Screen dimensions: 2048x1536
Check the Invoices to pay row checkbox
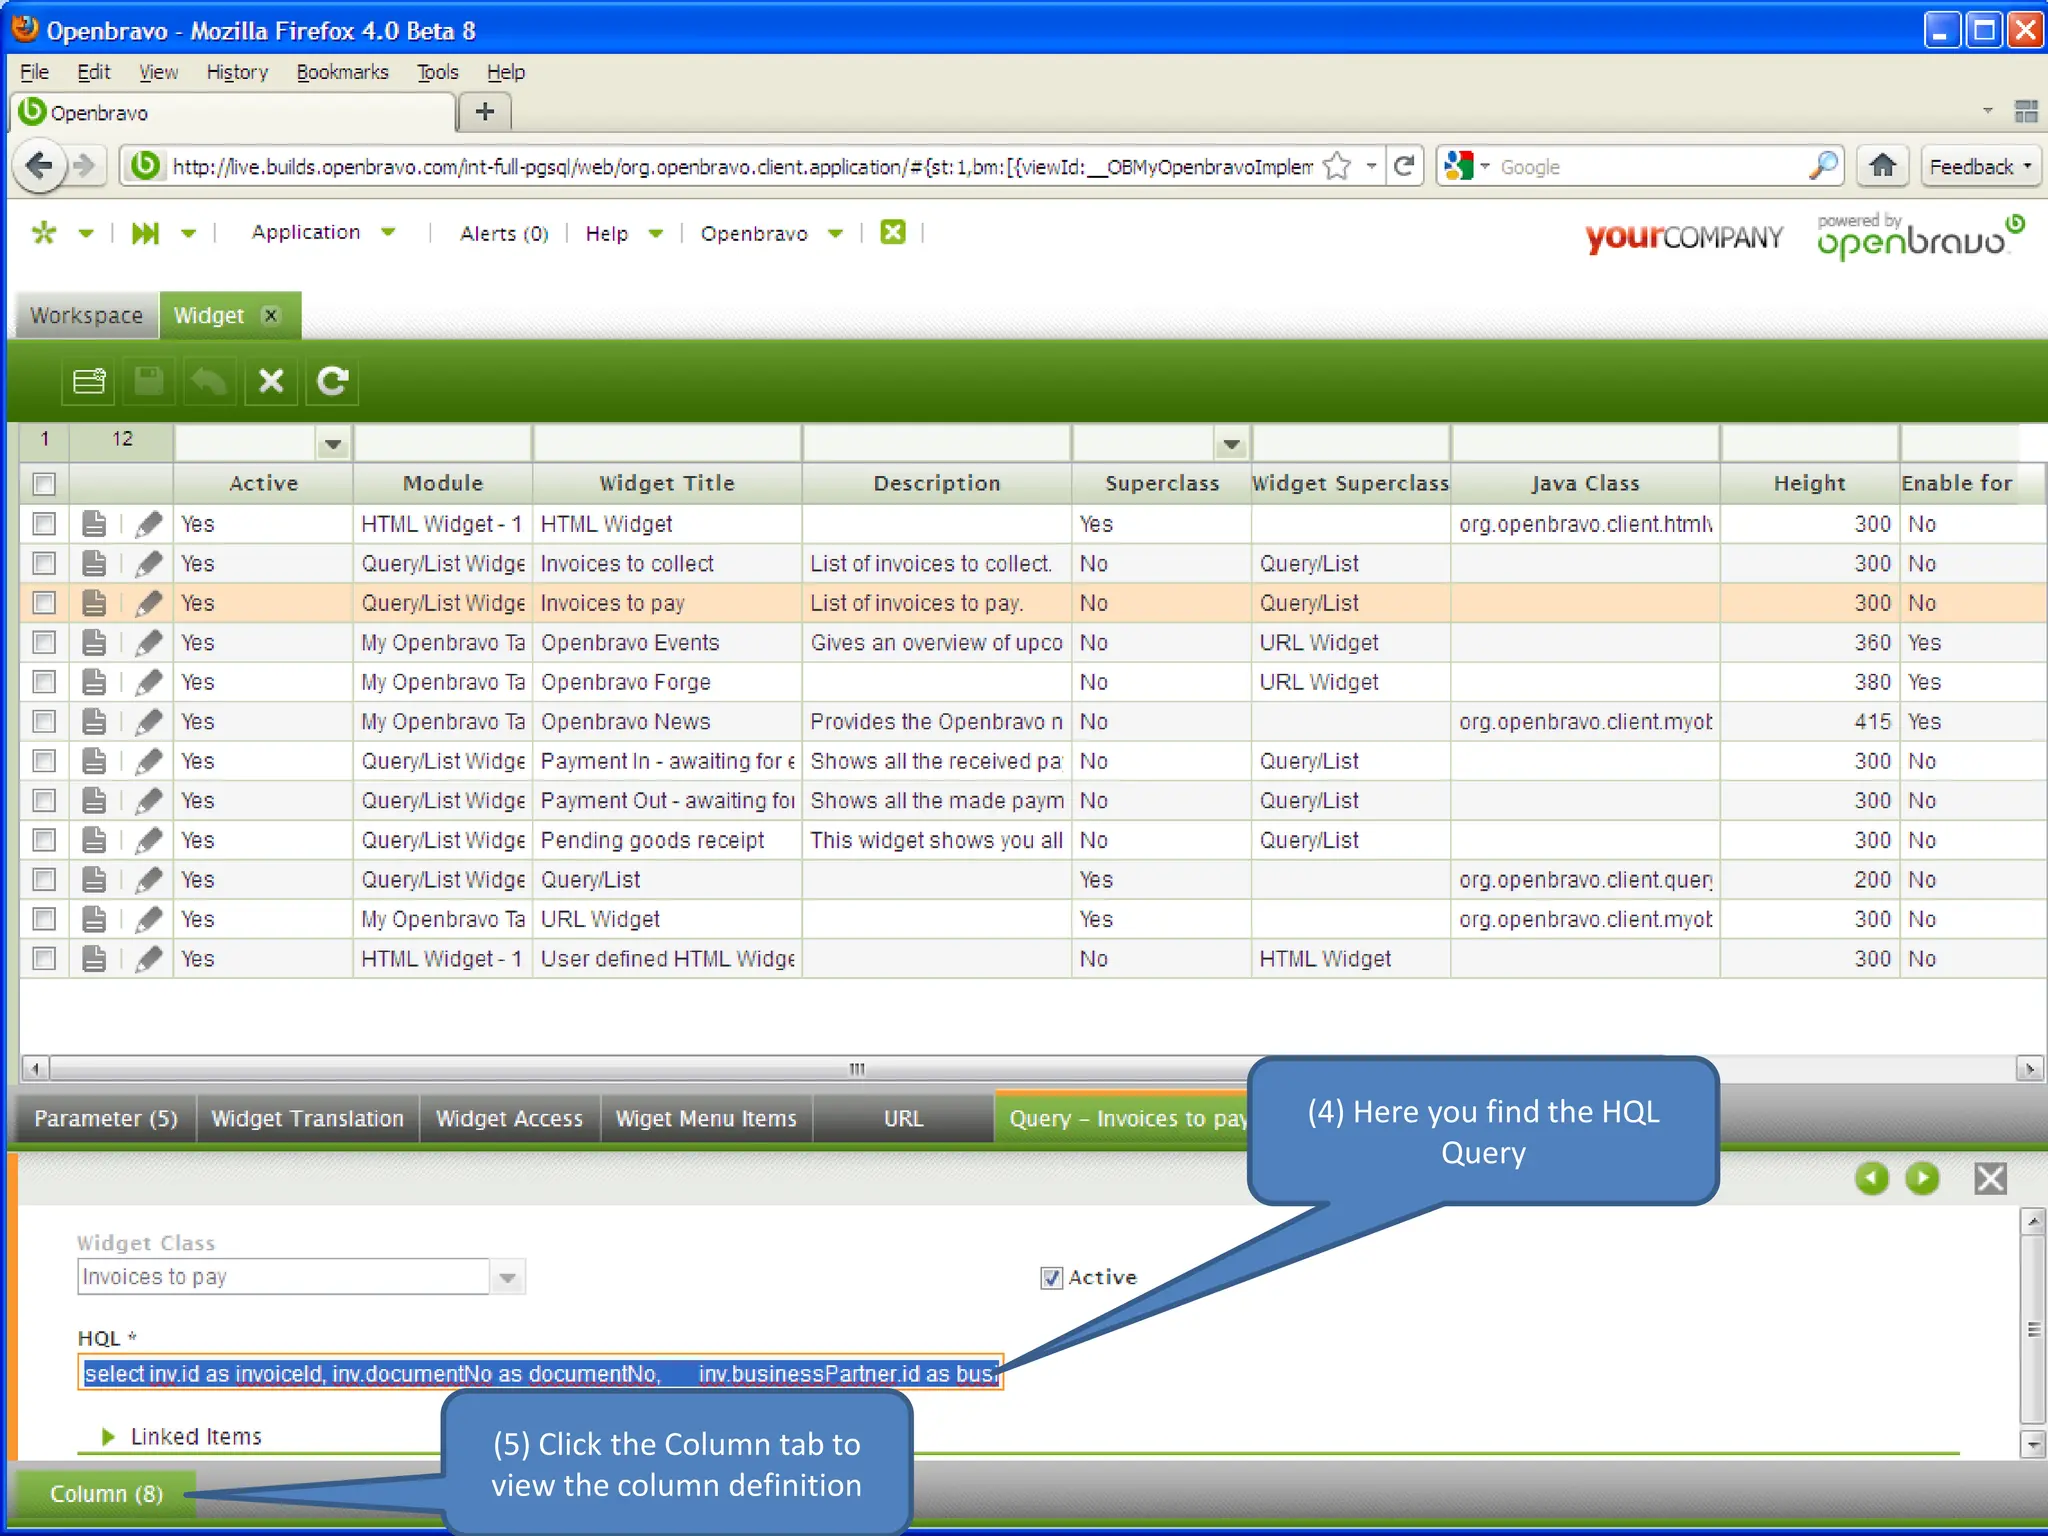(44, 603)
